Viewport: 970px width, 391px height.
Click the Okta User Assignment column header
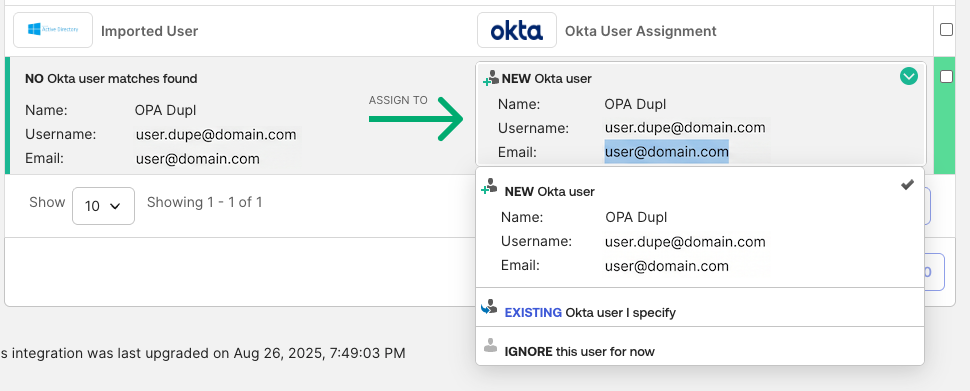click(x=640, y=31)
